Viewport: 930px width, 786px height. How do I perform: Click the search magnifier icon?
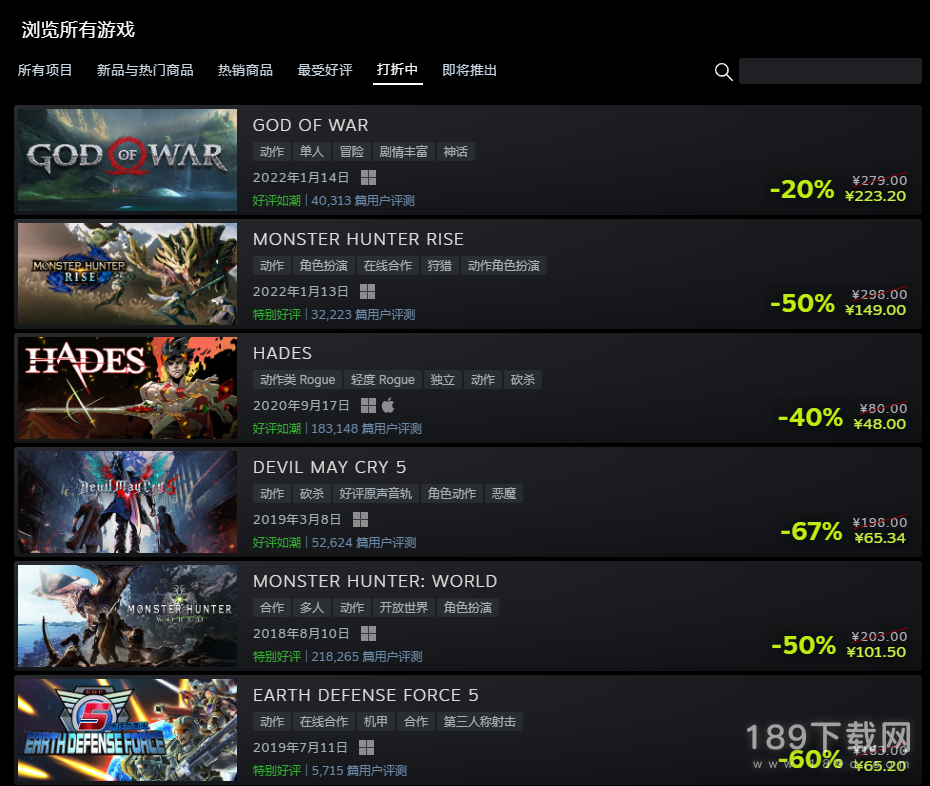tap(723, 72)
